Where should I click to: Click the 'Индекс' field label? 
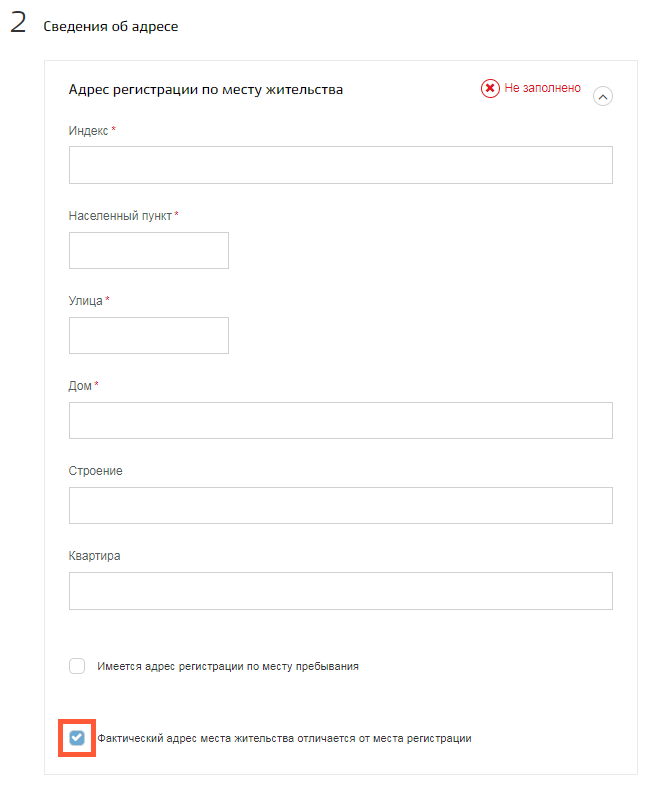coord(88,131)
